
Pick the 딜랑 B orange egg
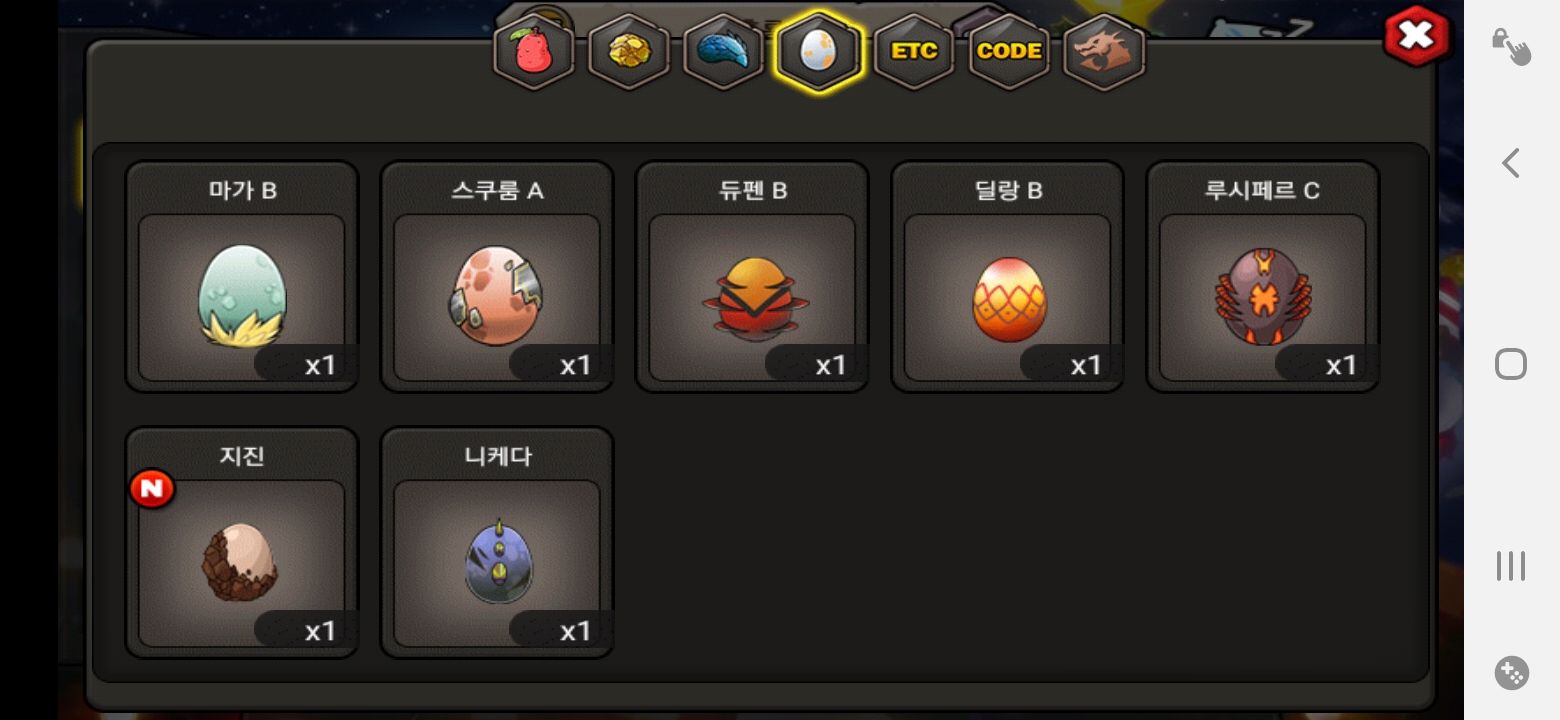(x=1008, y=277)
